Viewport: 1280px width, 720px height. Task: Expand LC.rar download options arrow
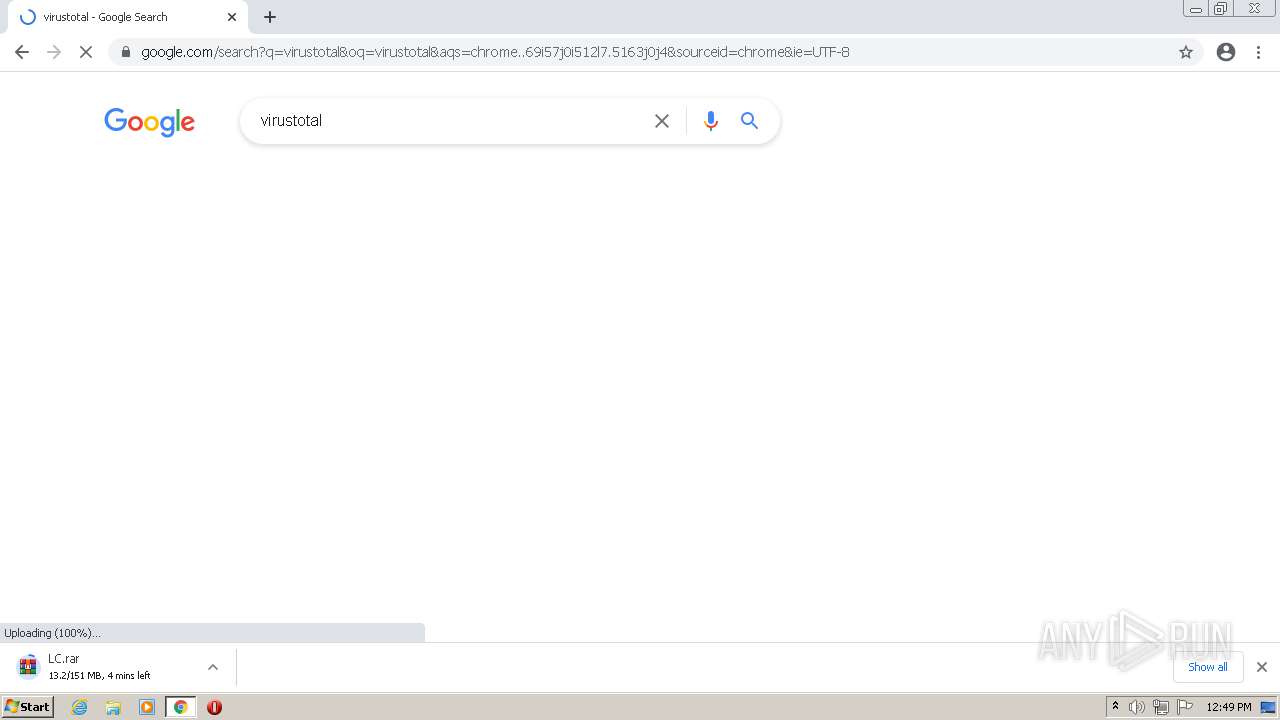pos(213,667)
